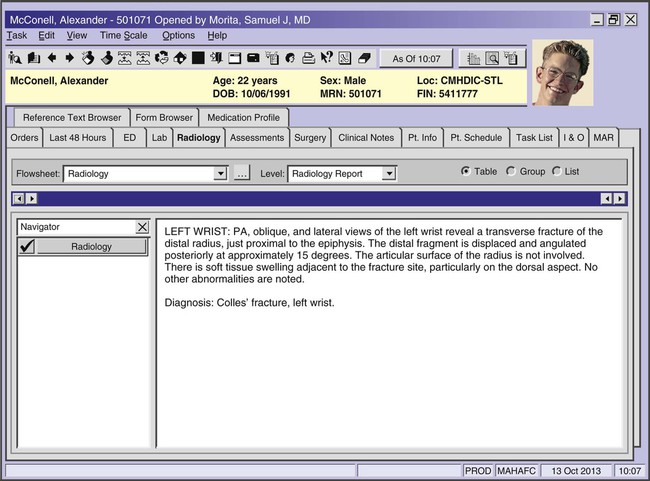Click the patient photo thumbnail
The width and height of the screenshot is (650, 481).
[562, 73]
